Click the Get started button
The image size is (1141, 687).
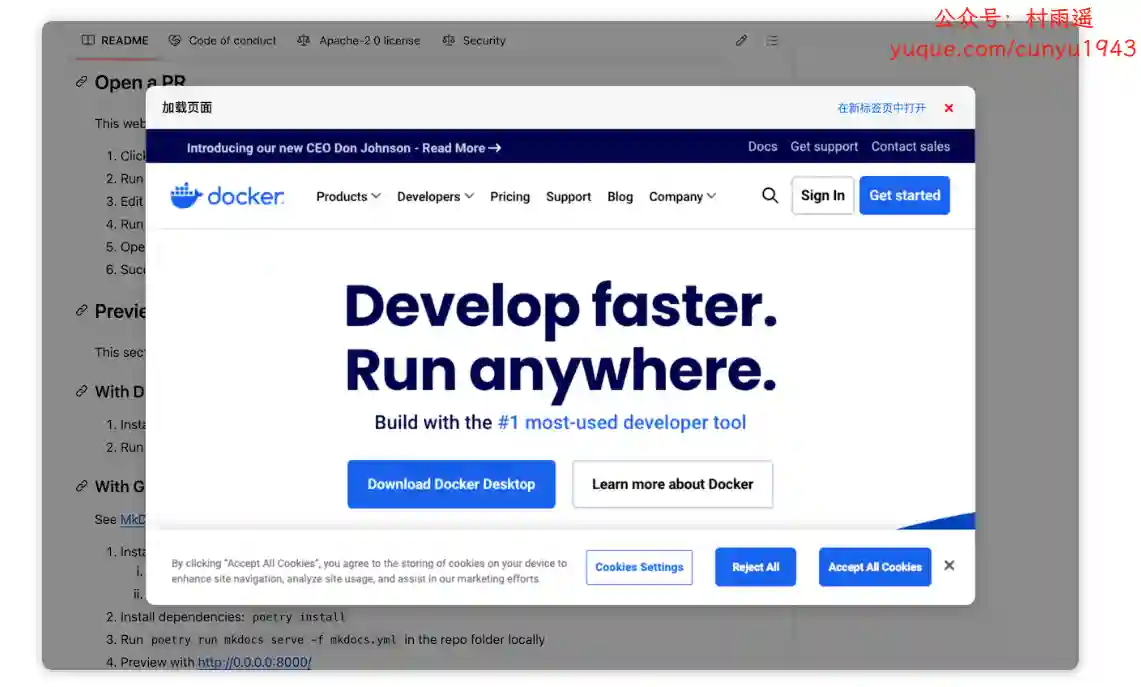(x=905, y=195)
